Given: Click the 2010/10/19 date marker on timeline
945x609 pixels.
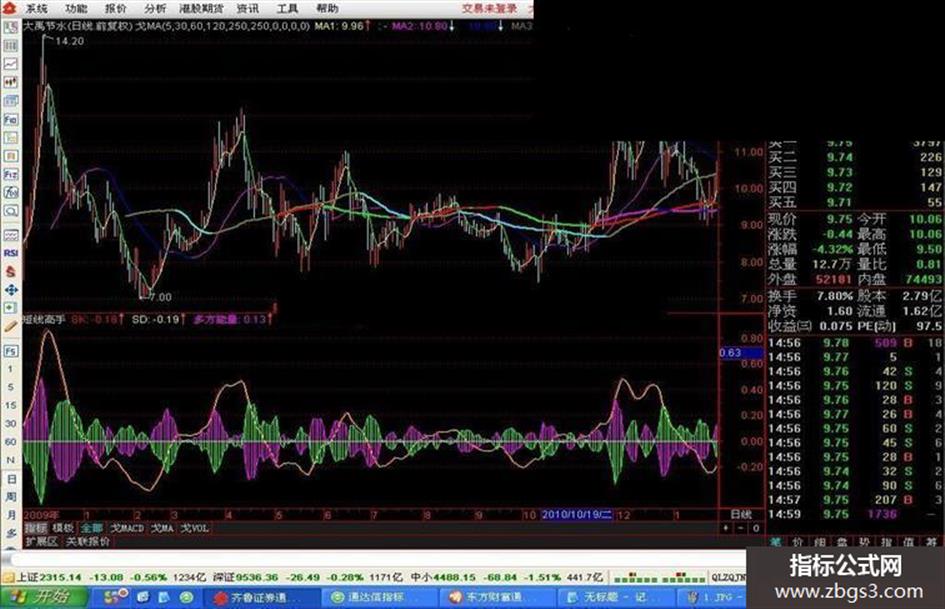Looking at the screenshot, I should 577,512.
